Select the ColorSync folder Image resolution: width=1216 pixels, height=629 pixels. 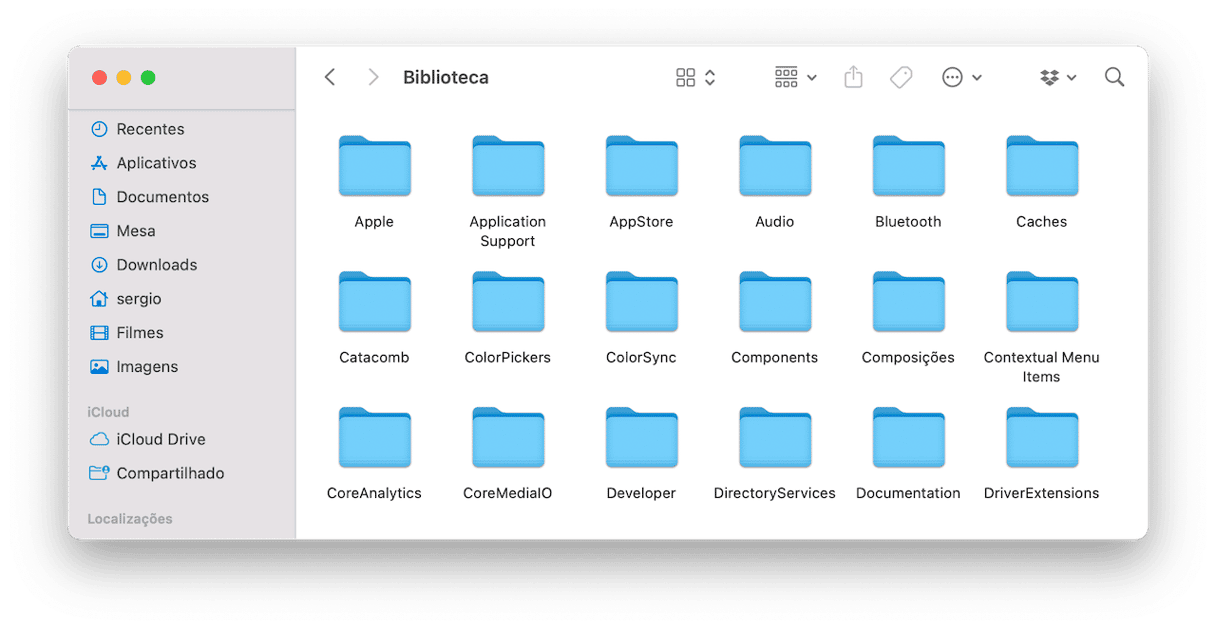click(x=641, y=302)
